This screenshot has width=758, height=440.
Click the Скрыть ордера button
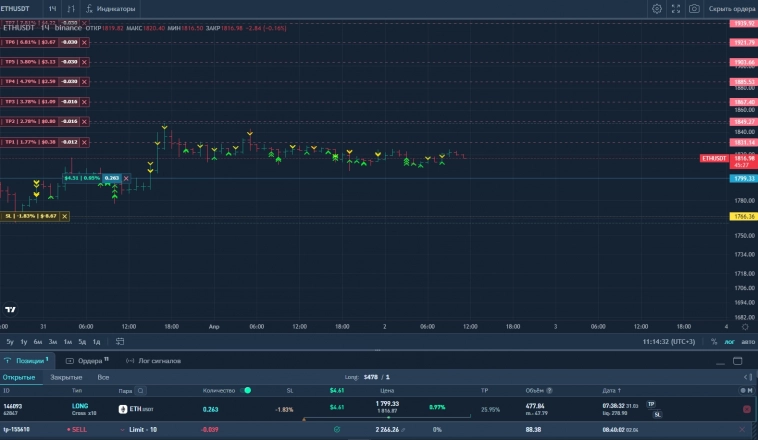click(x=732, y=8)
